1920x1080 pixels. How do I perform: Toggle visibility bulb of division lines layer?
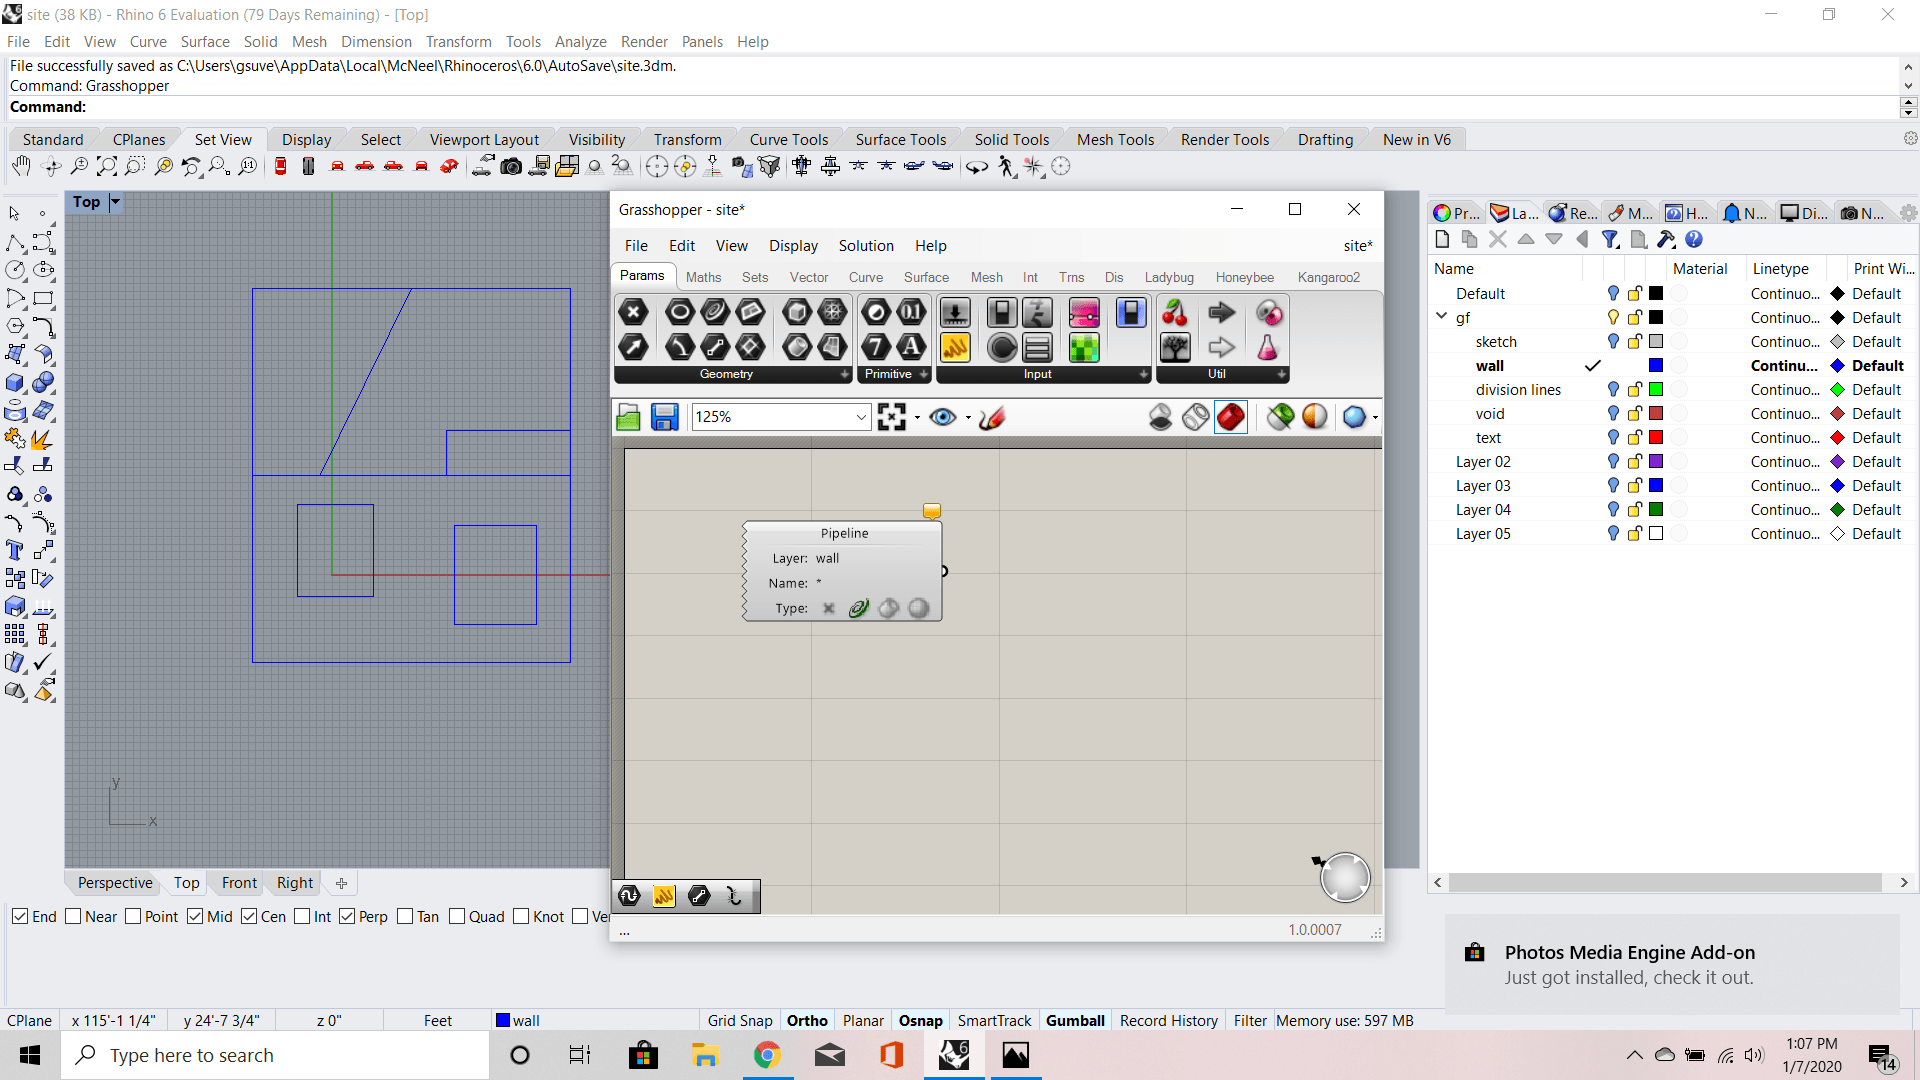[x=1613, y=389]
